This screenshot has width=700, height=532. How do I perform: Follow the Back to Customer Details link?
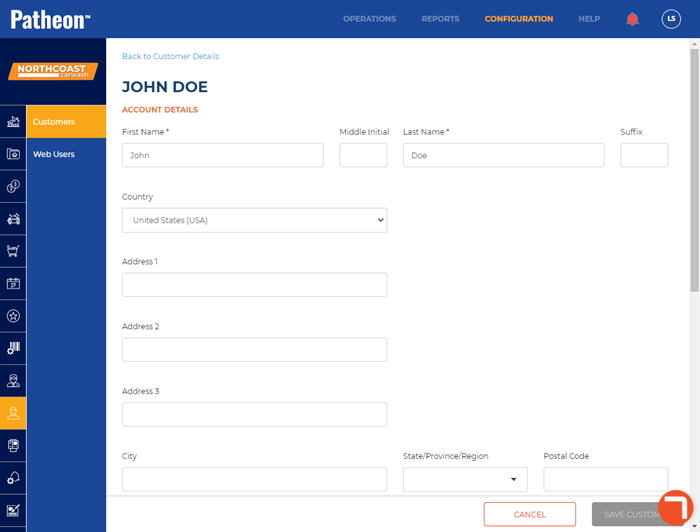pos(170,56)
